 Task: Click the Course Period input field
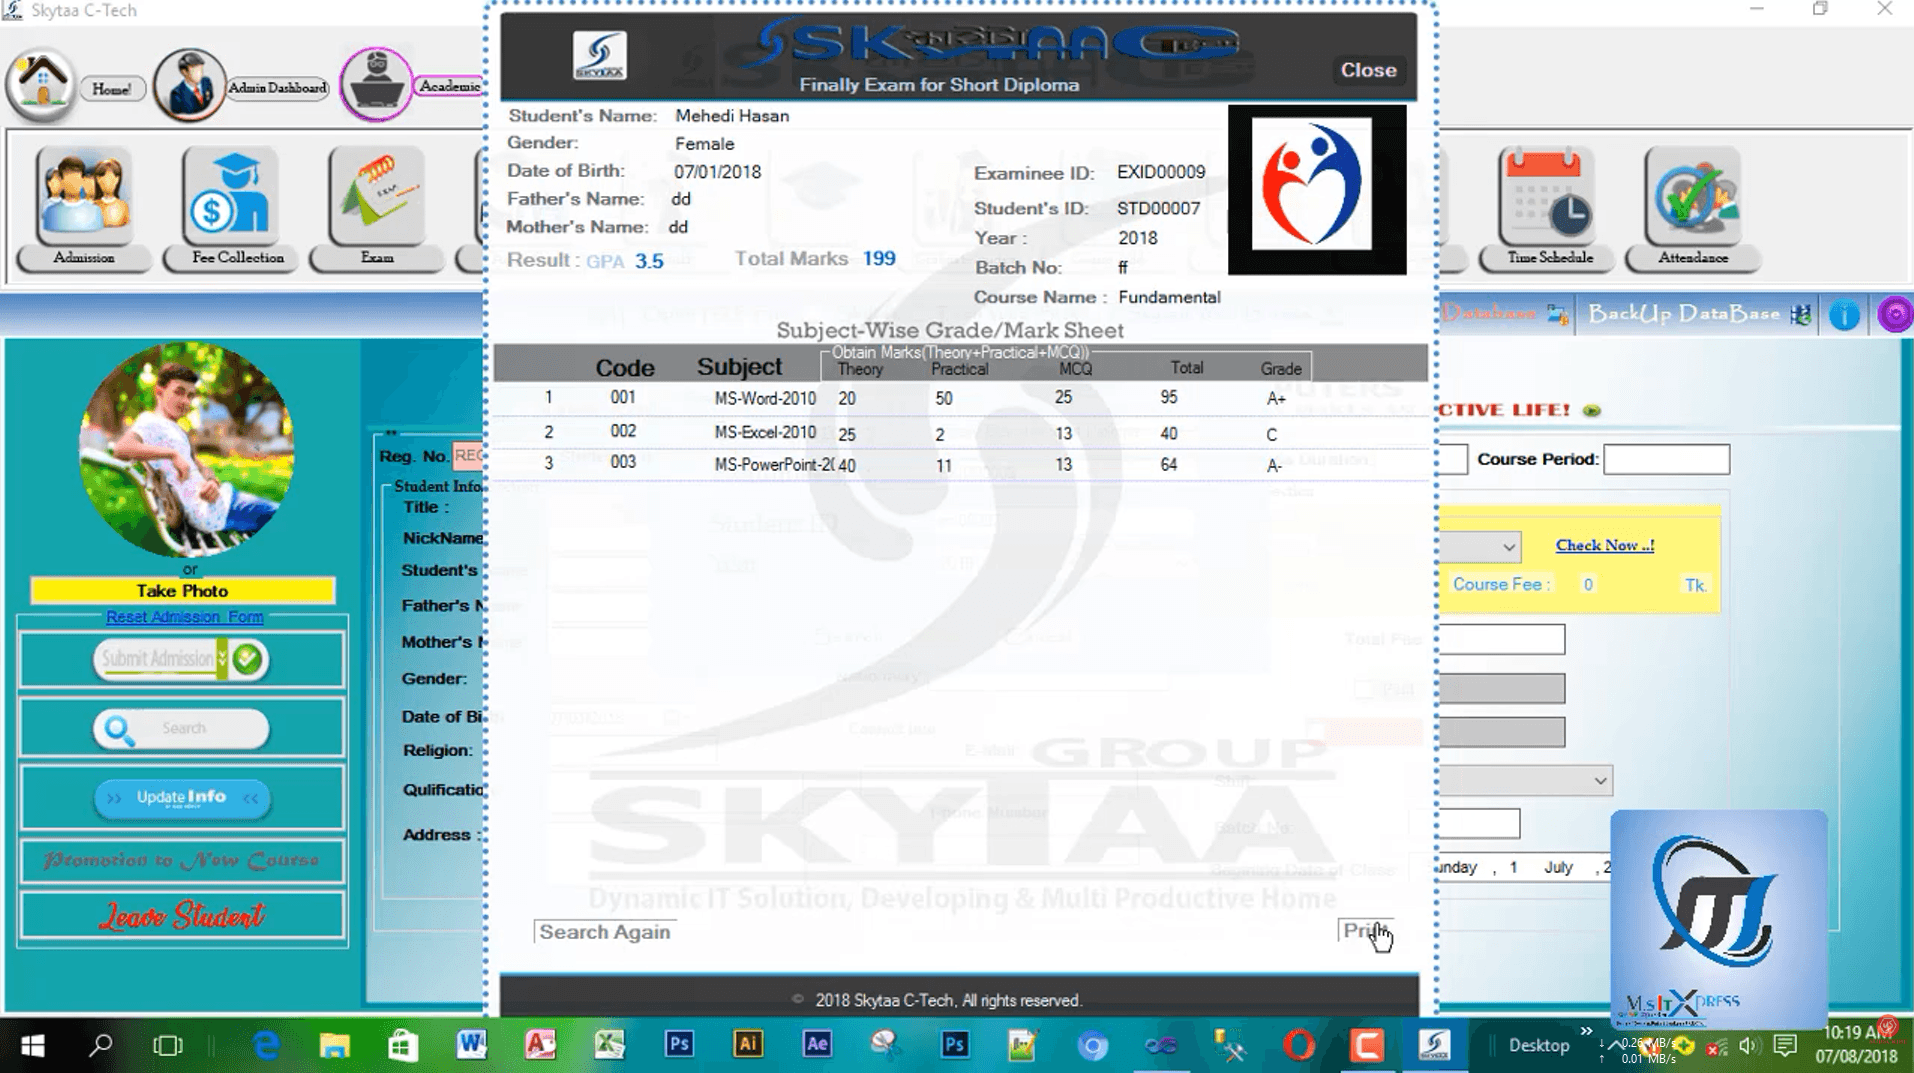pyautogui.click(x=1666, y=459)
